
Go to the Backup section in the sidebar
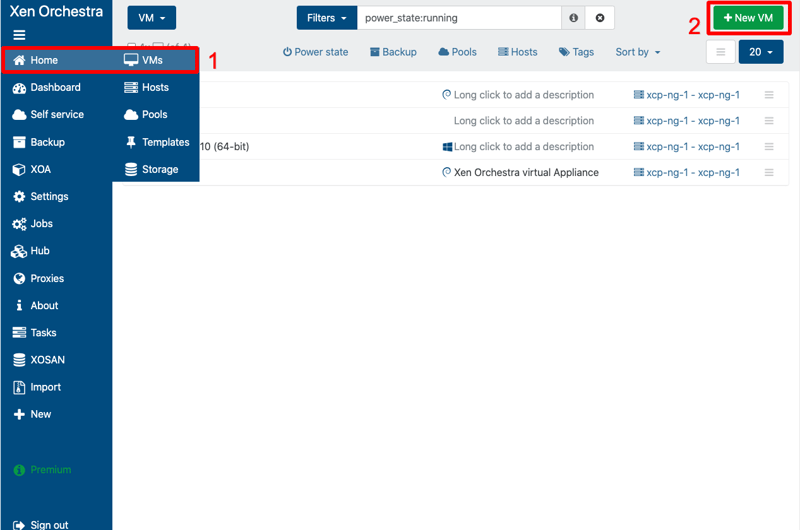(46, 142)
